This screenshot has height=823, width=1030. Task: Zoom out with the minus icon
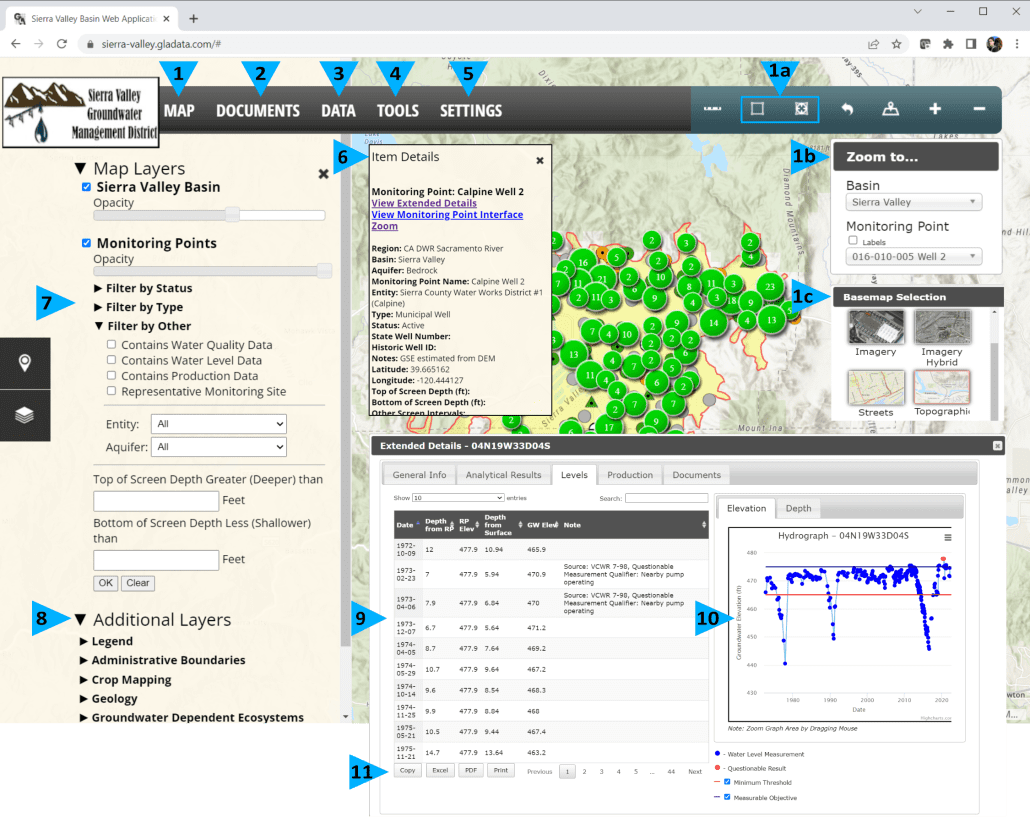coord(979,109)
